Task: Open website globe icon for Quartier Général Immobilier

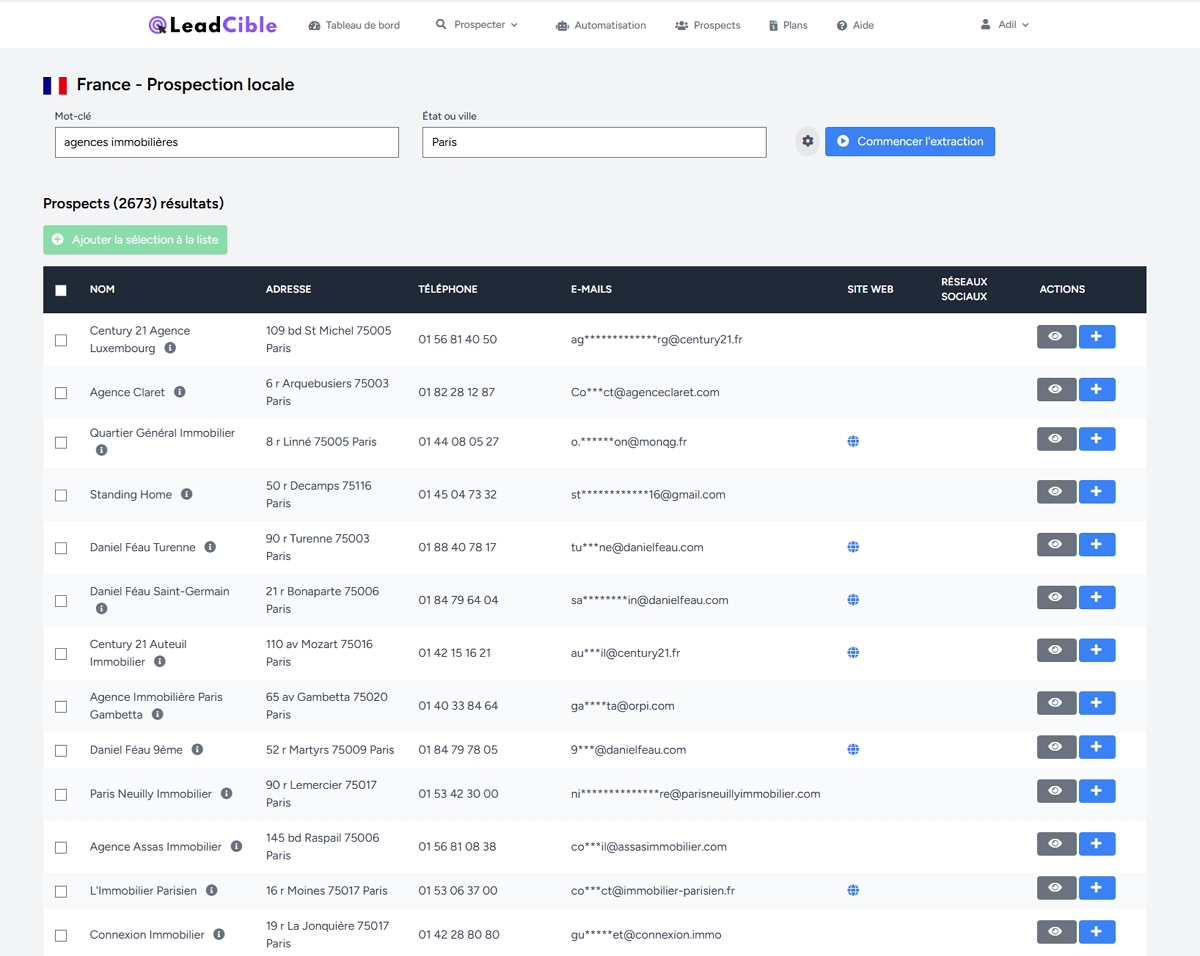Action: click(853, 441)
